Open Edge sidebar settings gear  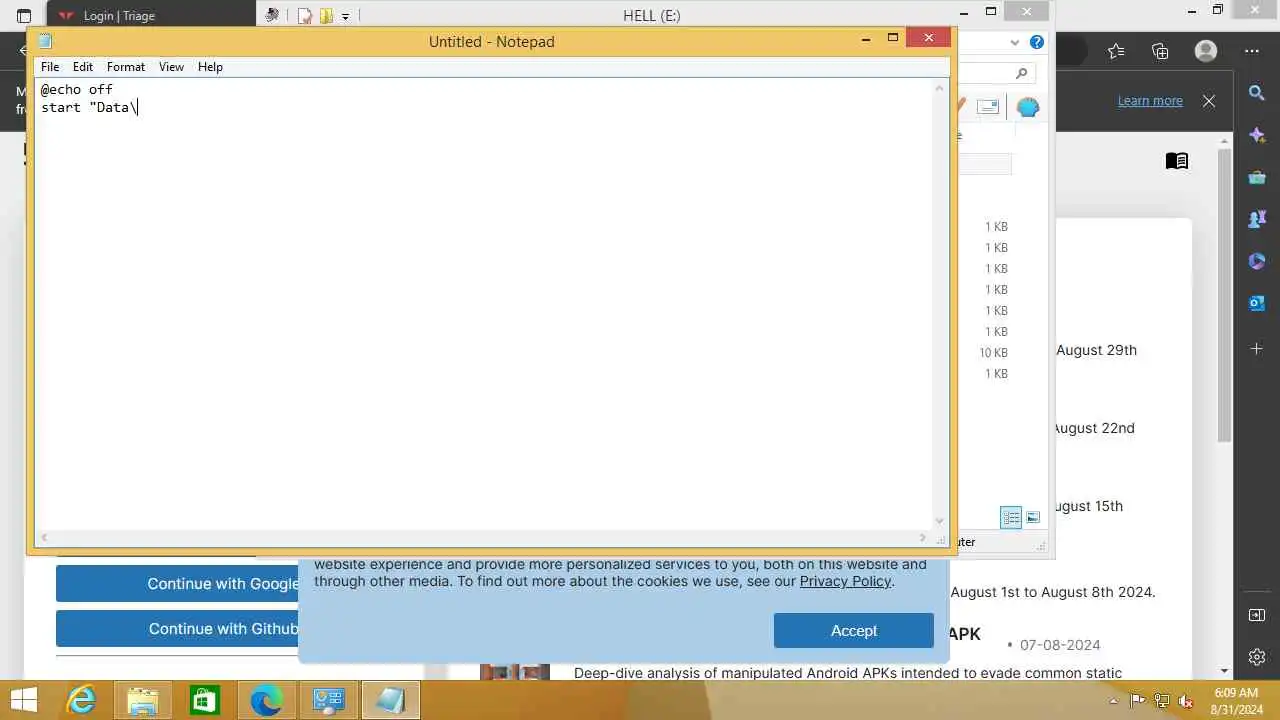point(1257,657)
